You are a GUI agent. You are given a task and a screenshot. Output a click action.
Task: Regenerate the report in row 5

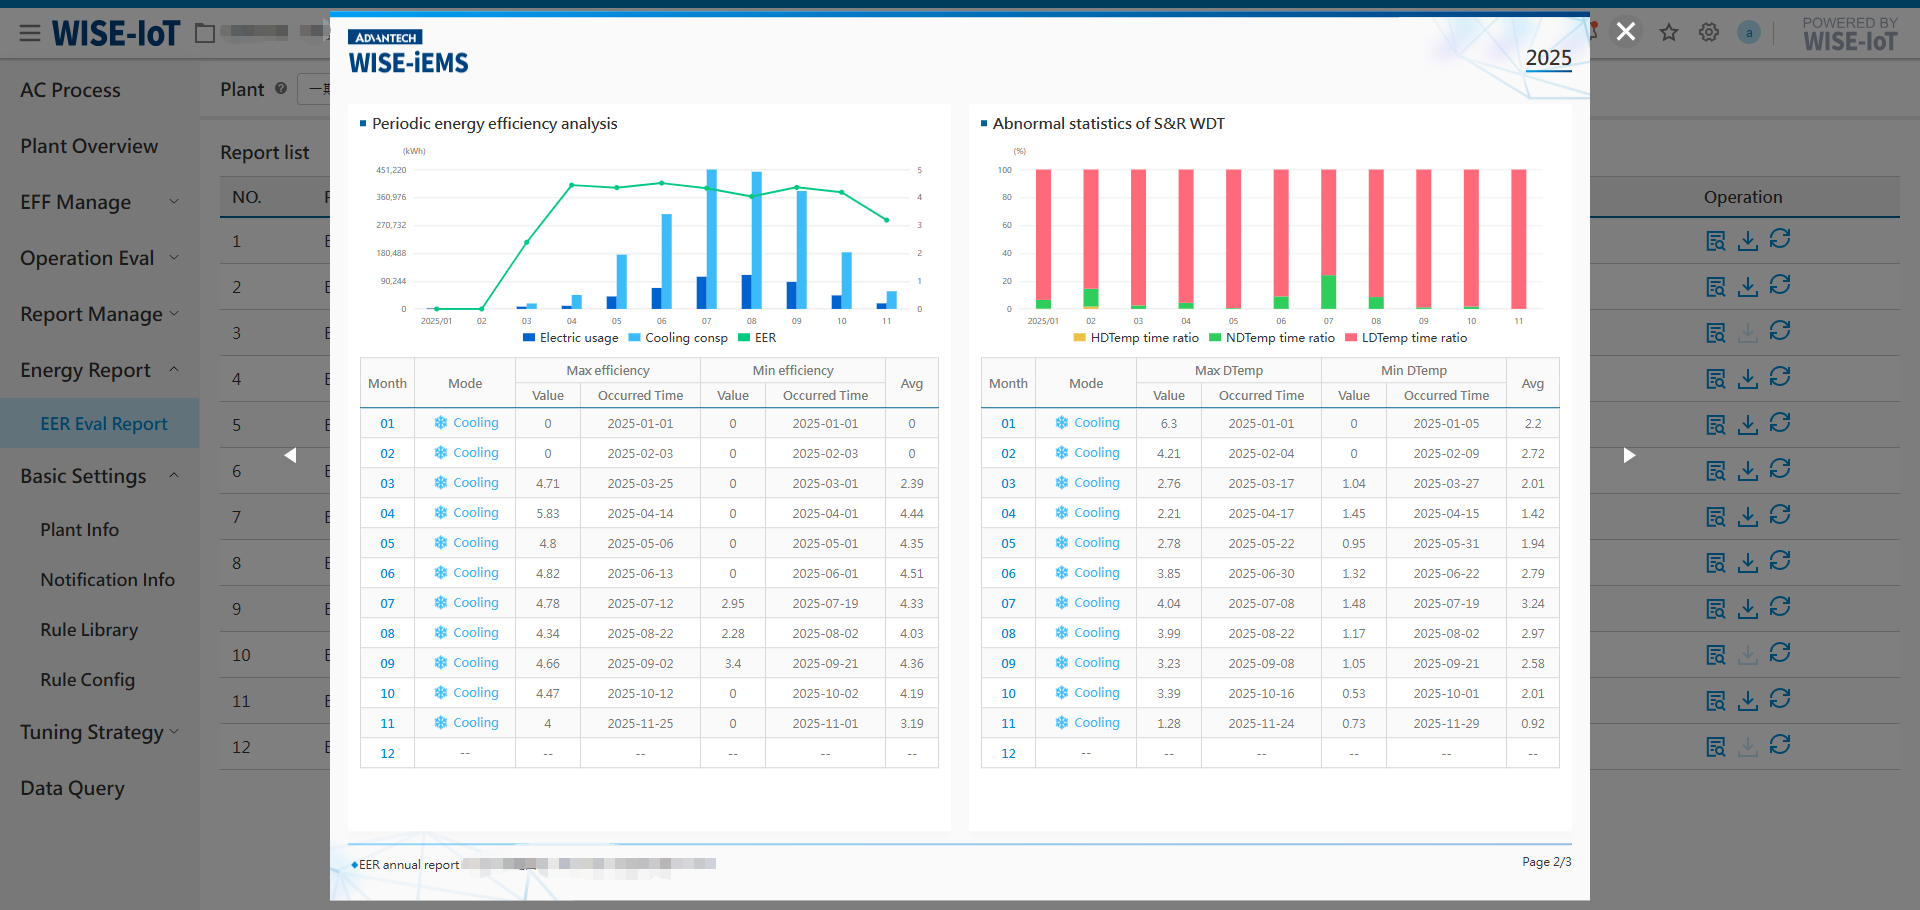tap(1779, 424)
